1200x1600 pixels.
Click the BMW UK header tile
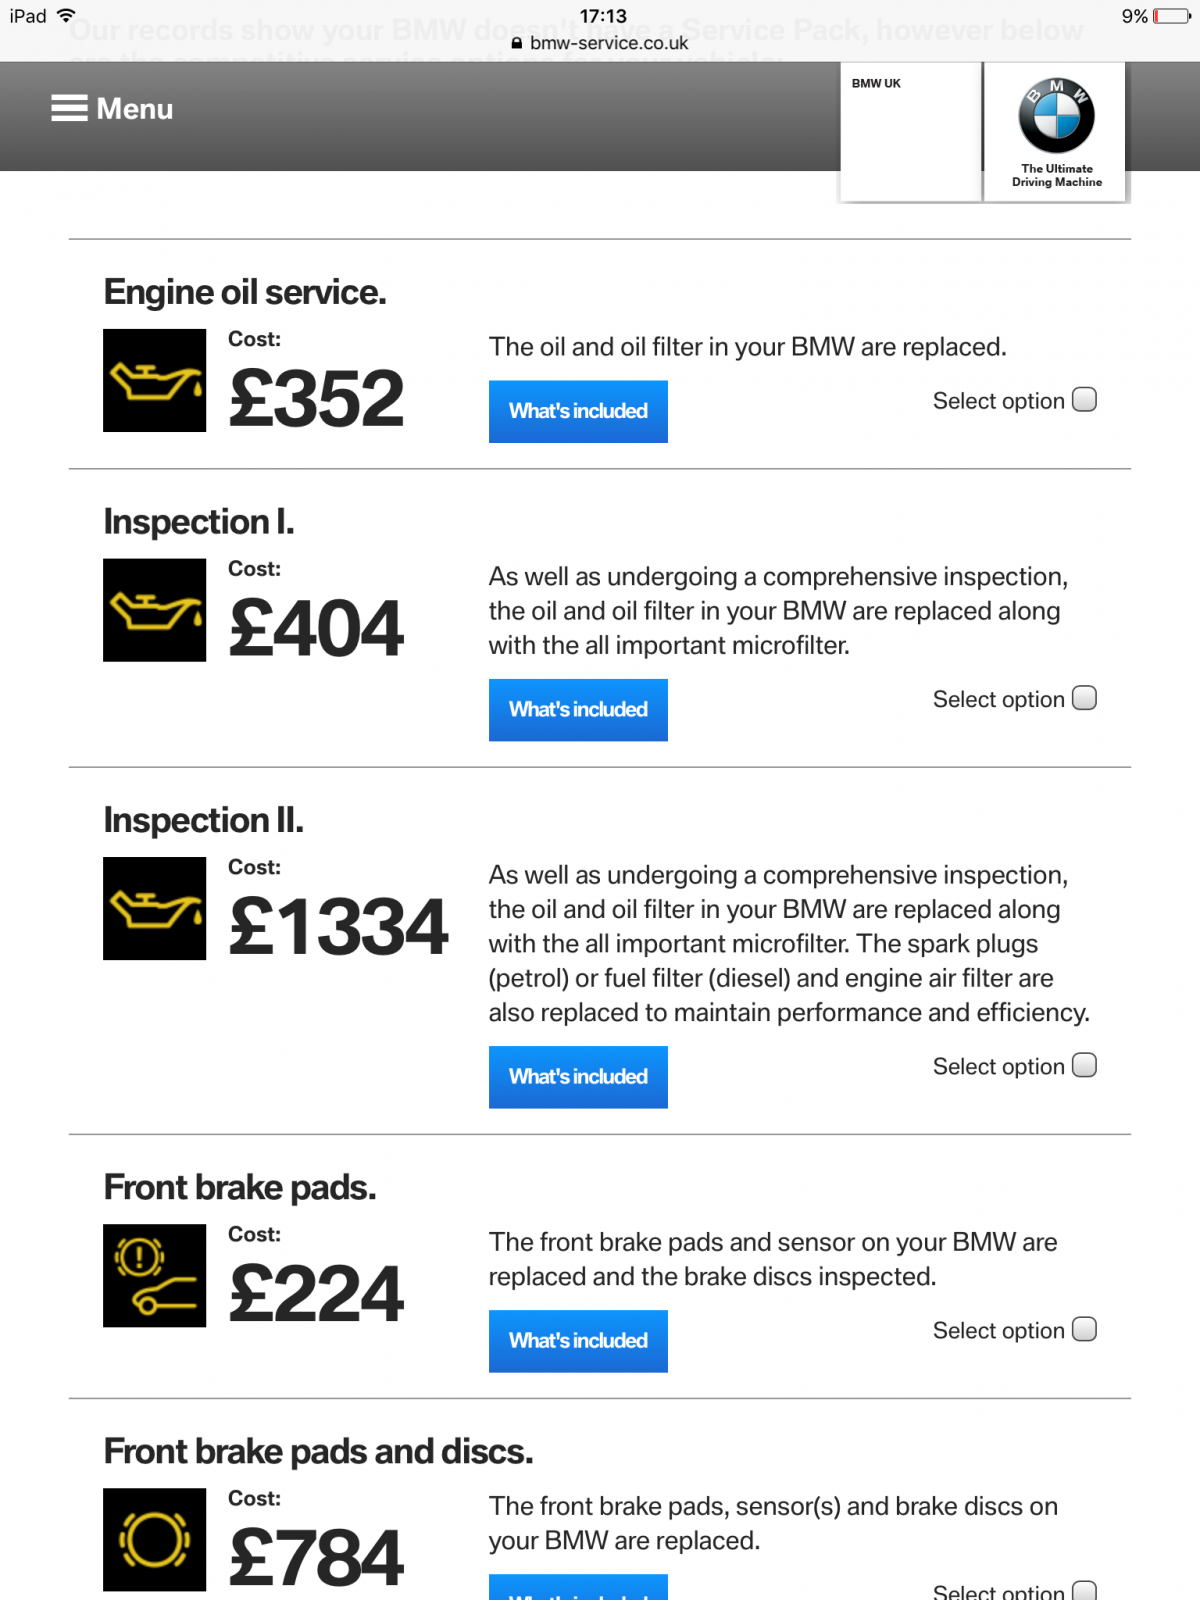coord(910,131)
